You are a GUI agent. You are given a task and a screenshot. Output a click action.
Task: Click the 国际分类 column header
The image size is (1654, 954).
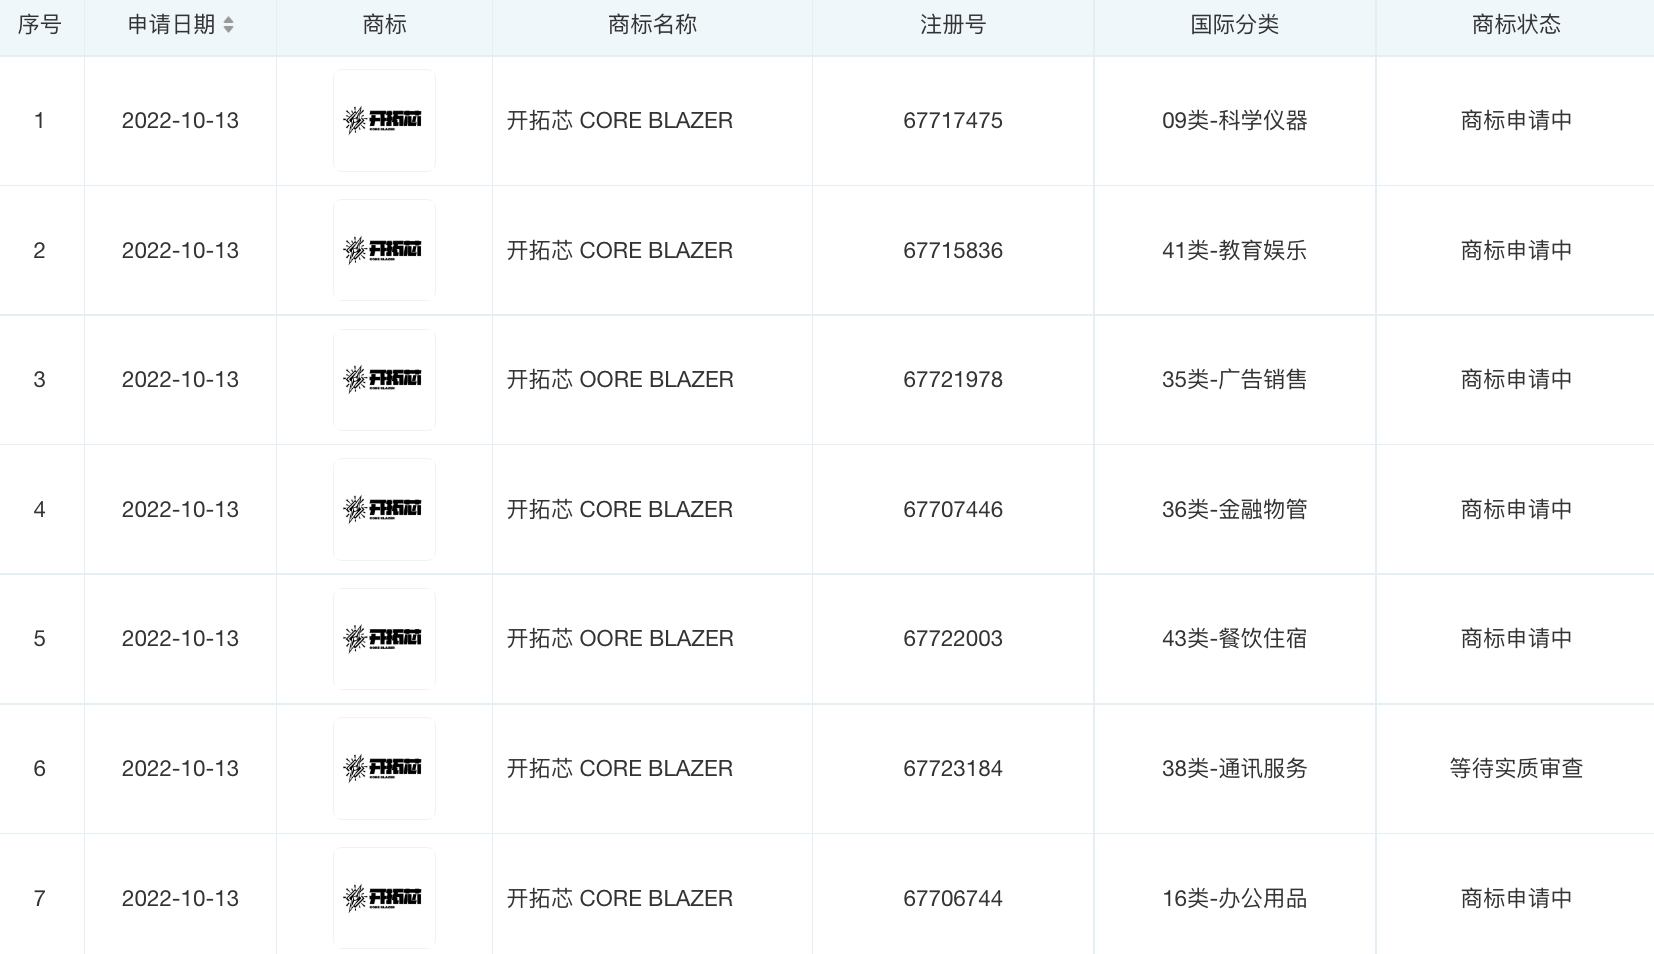tap(1234, 25)
